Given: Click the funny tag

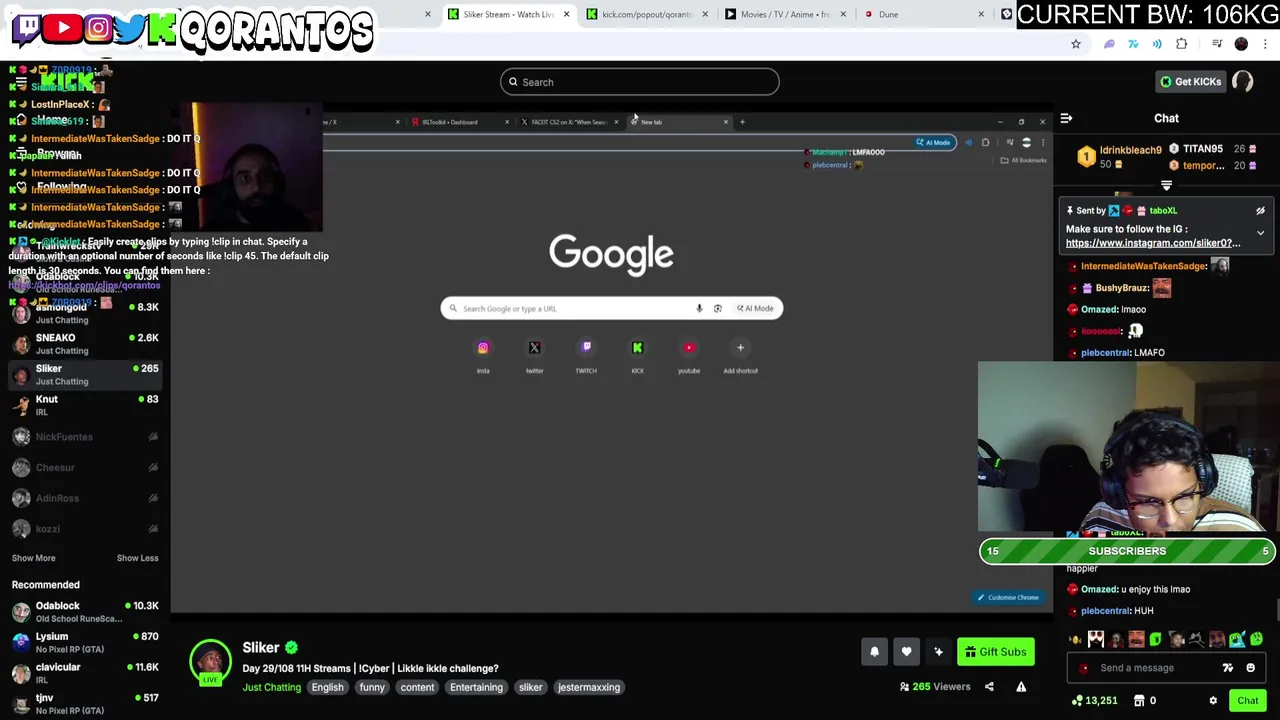Looking at the screenshot, I should pyautogui.click(x=372, y=687).
